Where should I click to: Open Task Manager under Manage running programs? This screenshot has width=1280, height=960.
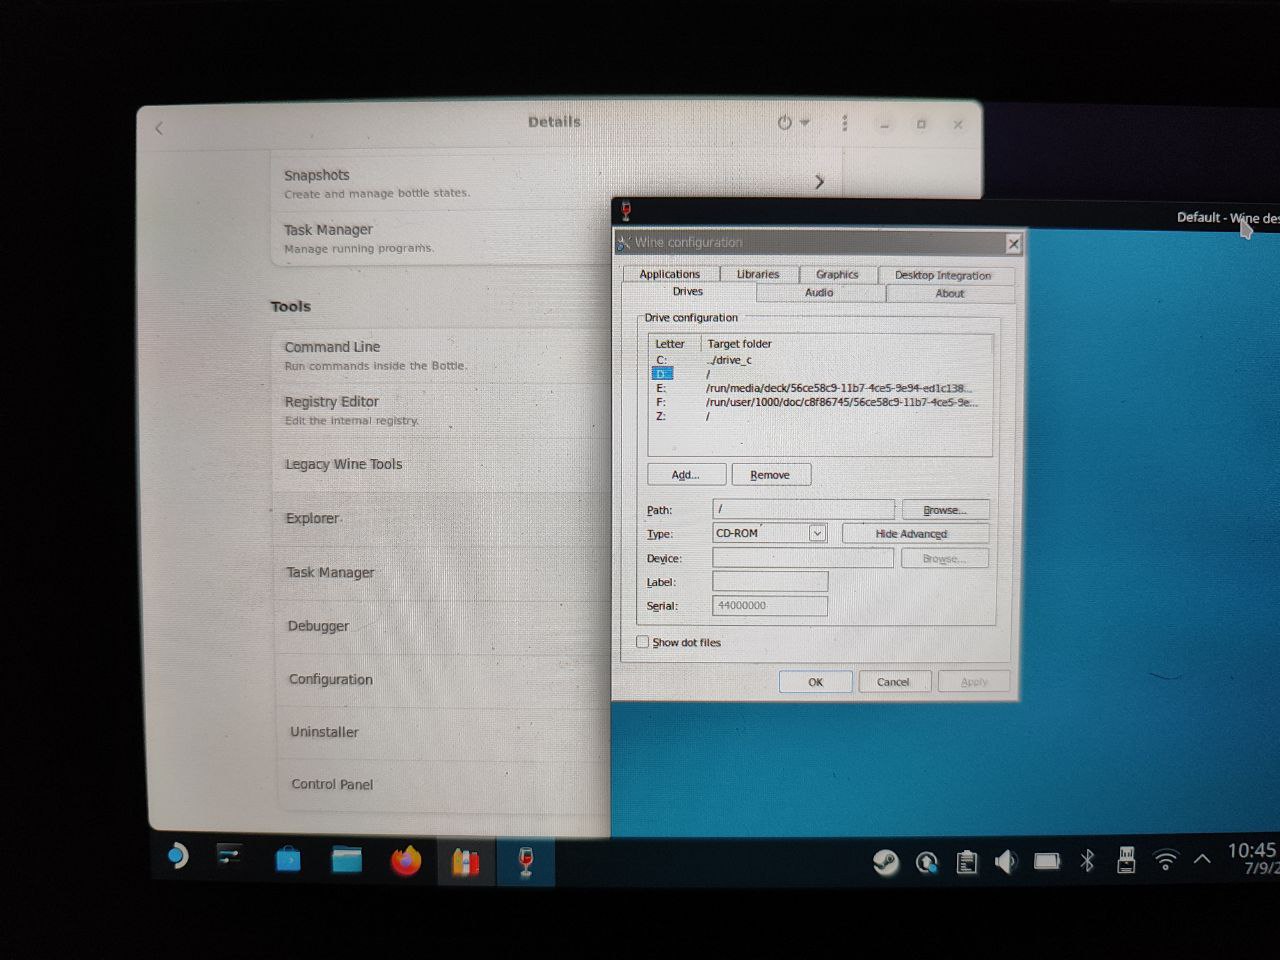(440, 238)
